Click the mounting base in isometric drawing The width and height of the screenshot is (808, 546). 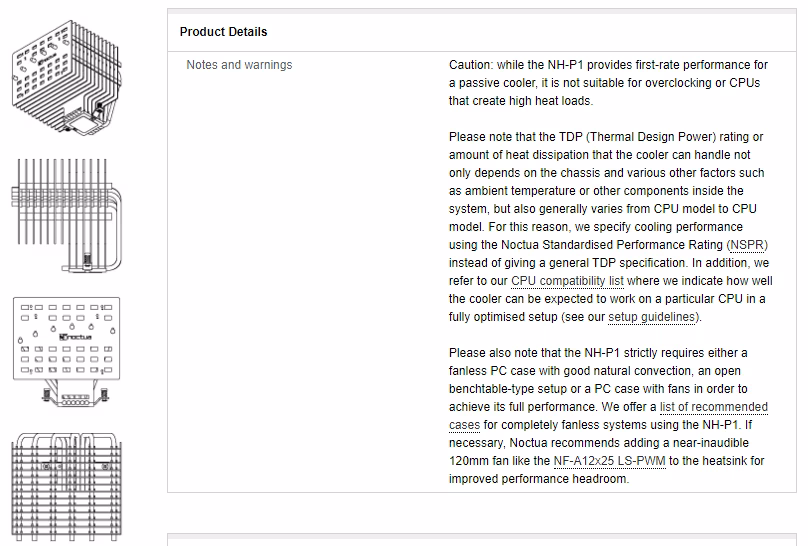pyautogui.click(x=82, y=123)
